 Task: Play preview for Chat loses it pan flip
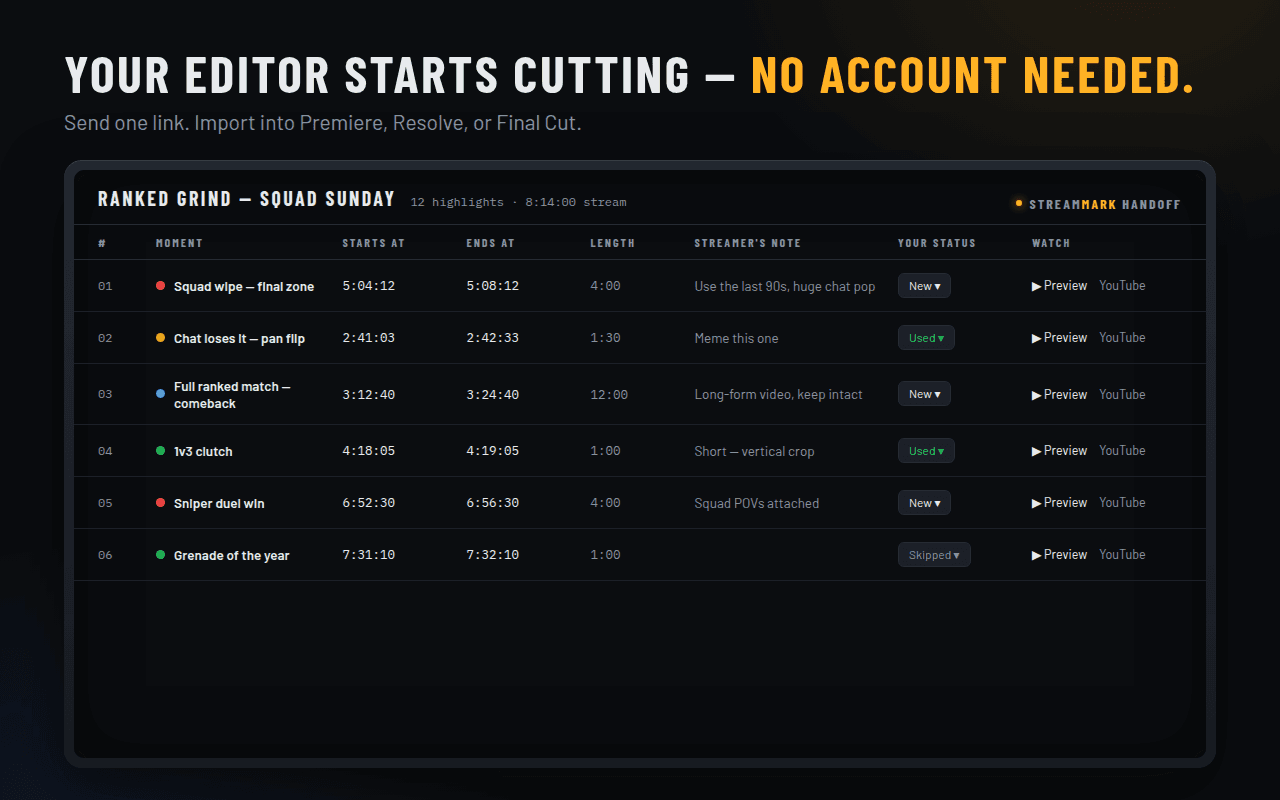[x=1059, y=338]
